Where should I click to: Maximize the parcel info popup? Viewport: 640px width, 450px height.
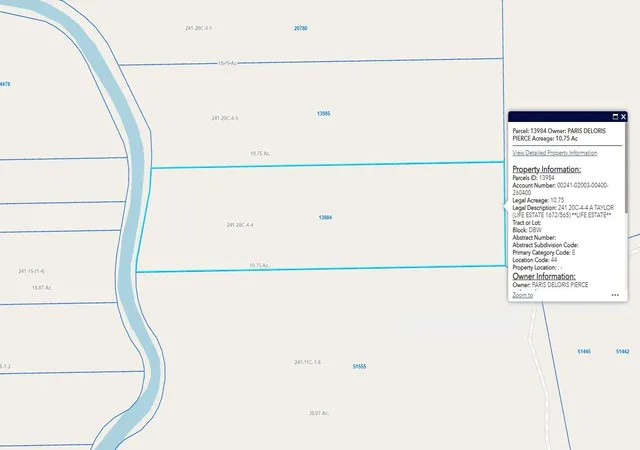(x=615, y=117)
